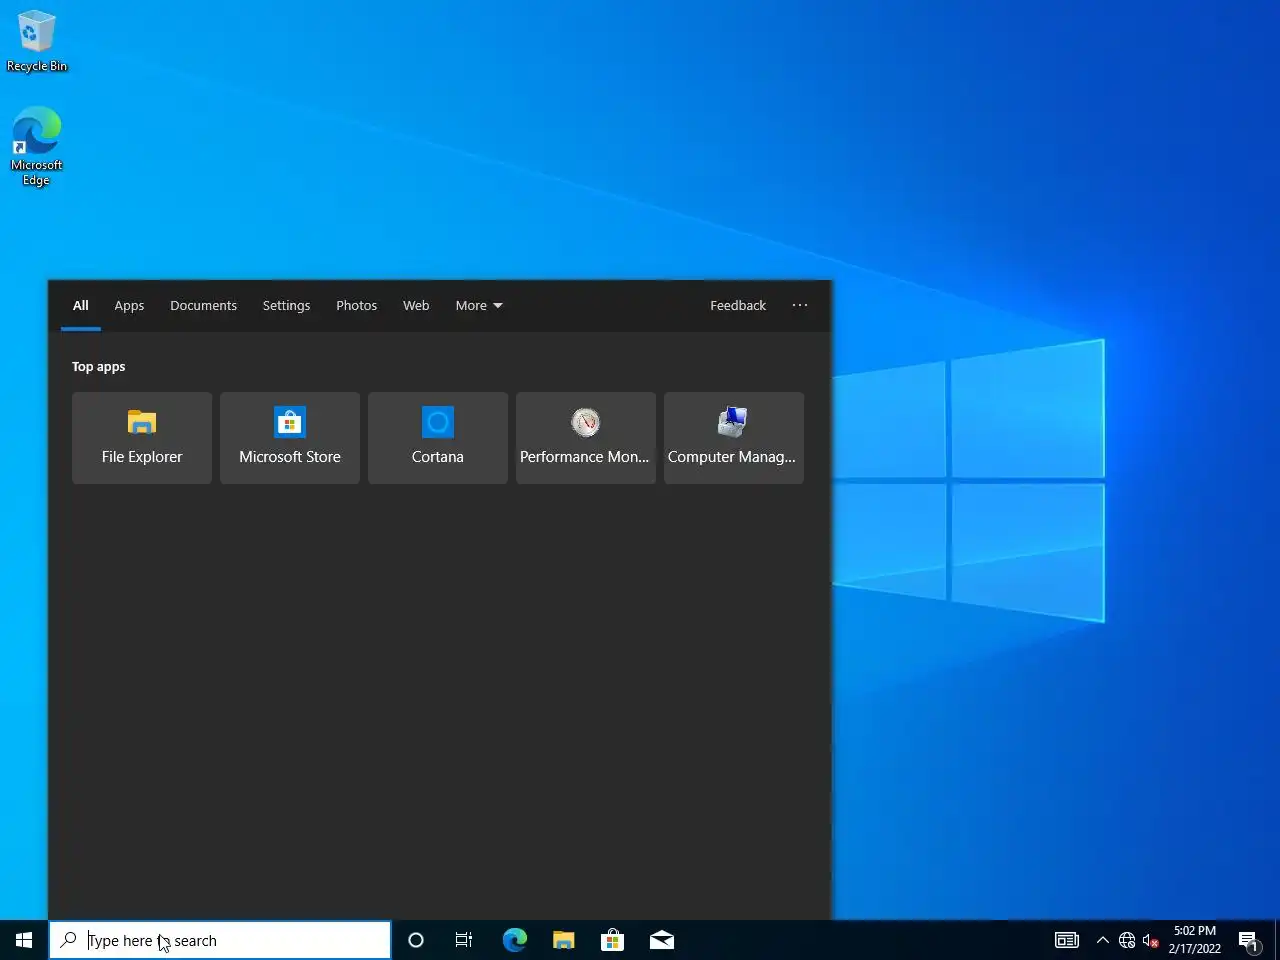
Task: Switch to the Web search tab
Action: 416,305
